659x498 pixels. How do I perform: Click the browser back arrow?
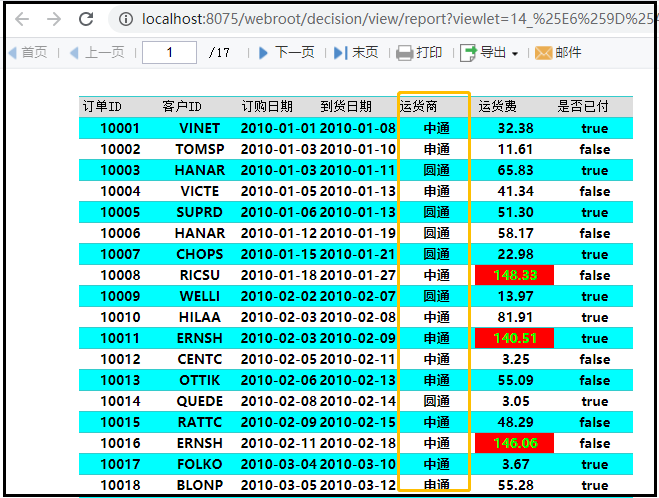[x=22, y=19]
